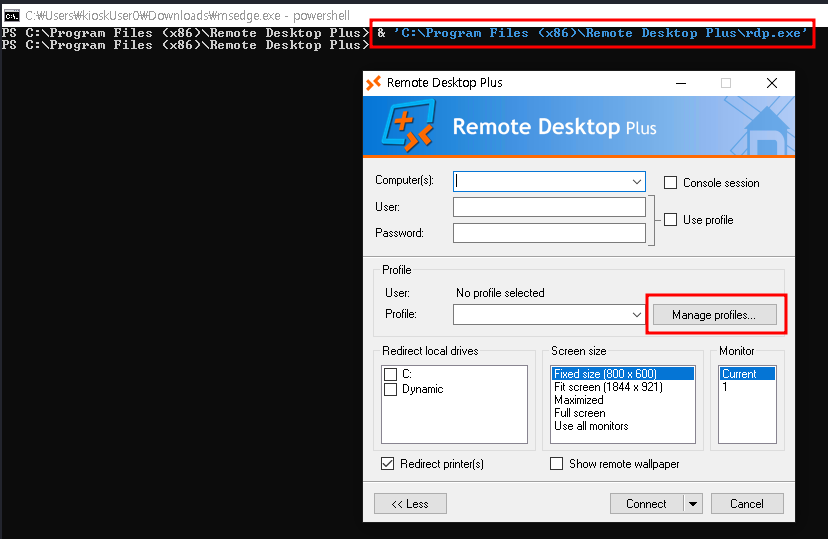Check the C: drive redirect box
828x539 pixels.
point(390,374)
